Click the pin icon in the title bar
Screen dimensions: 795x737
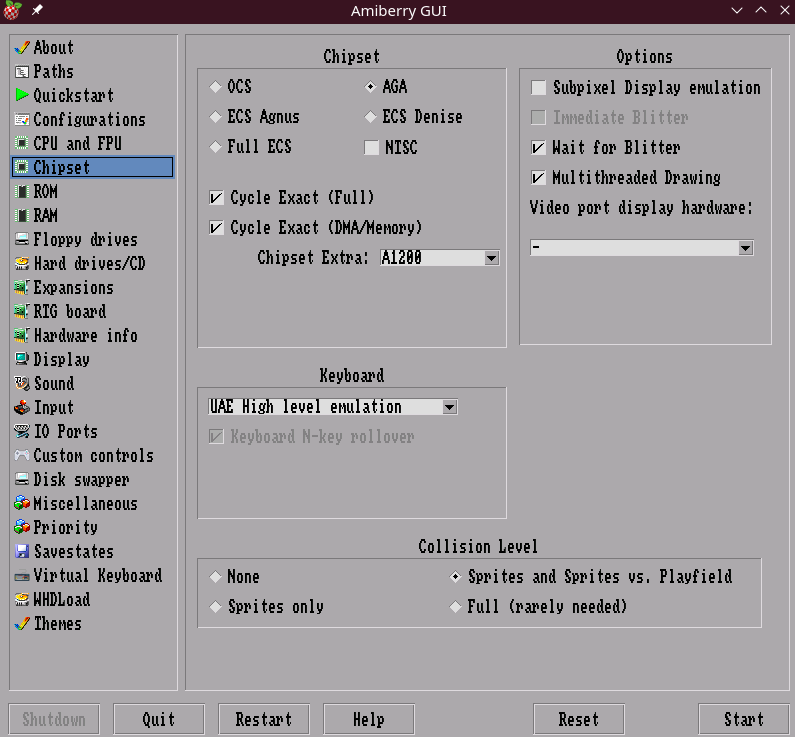coord(37,10)
